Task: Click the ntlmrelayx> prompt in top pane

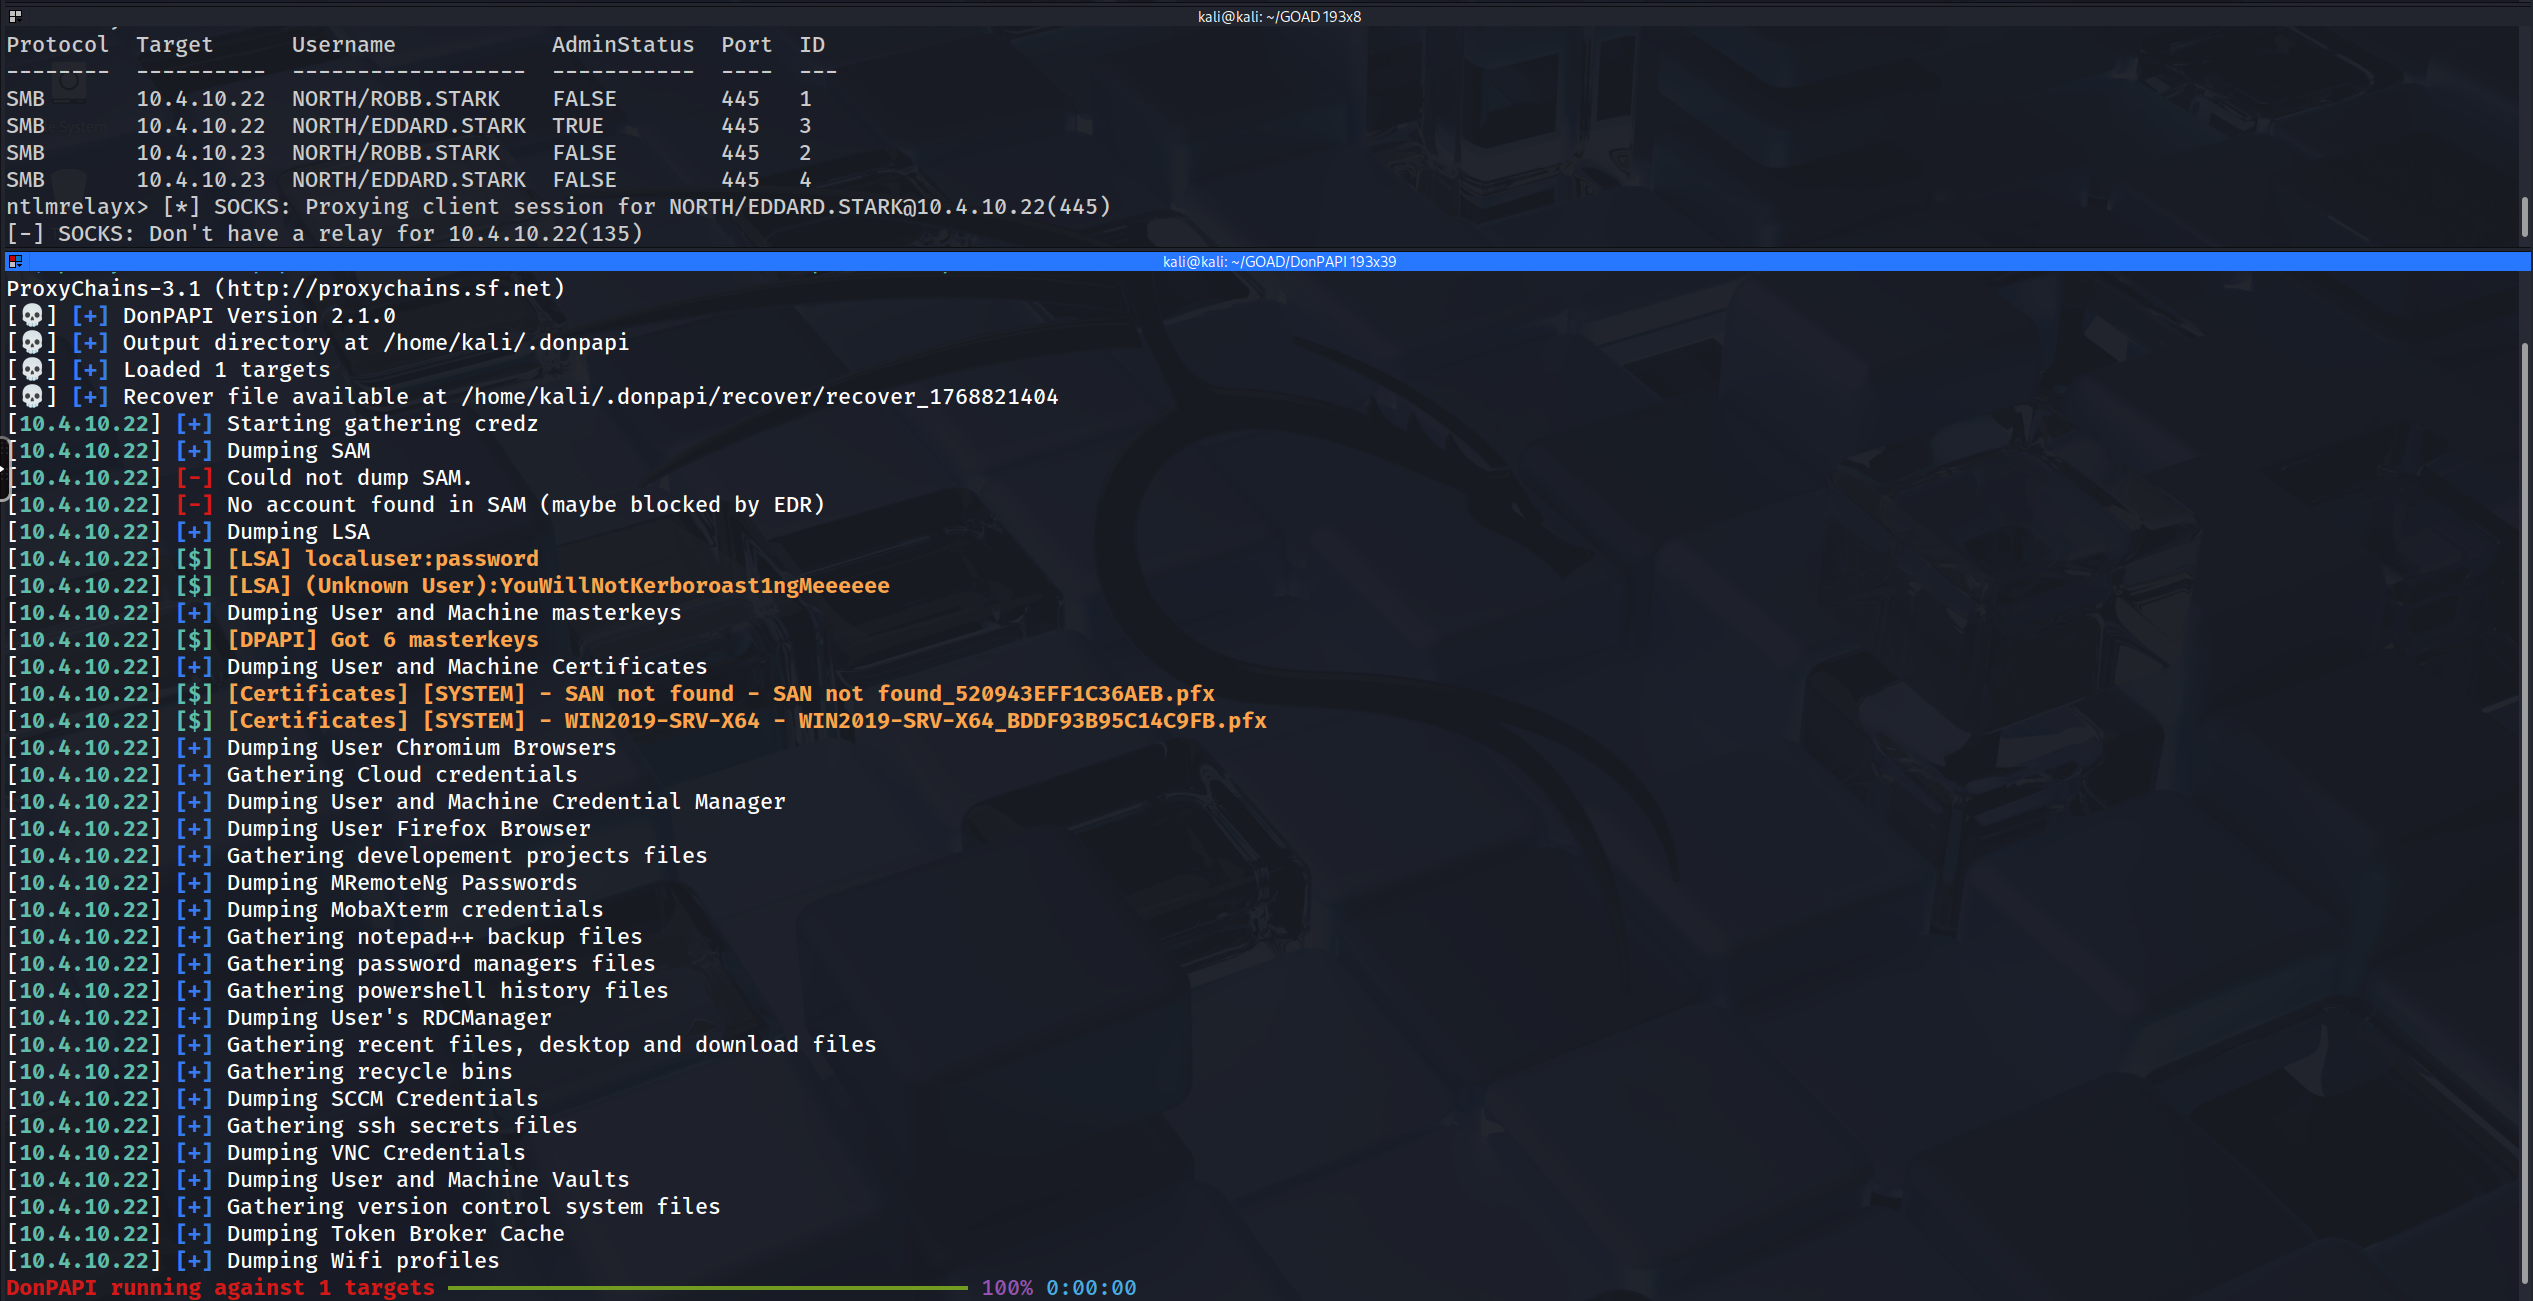Action: [76, 207]
